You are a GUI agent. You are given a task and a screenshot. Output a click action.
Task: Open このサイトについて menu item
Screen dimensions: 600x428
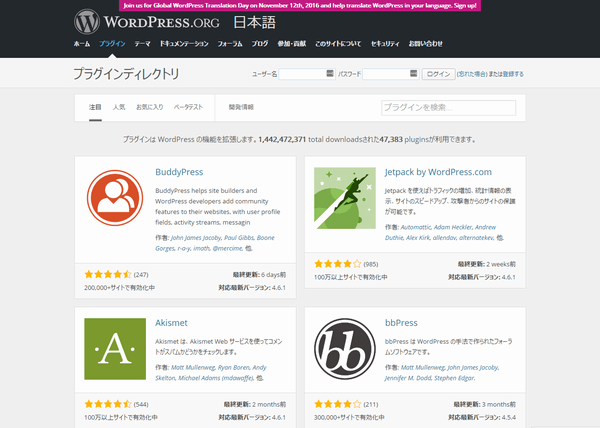[338, 44]
